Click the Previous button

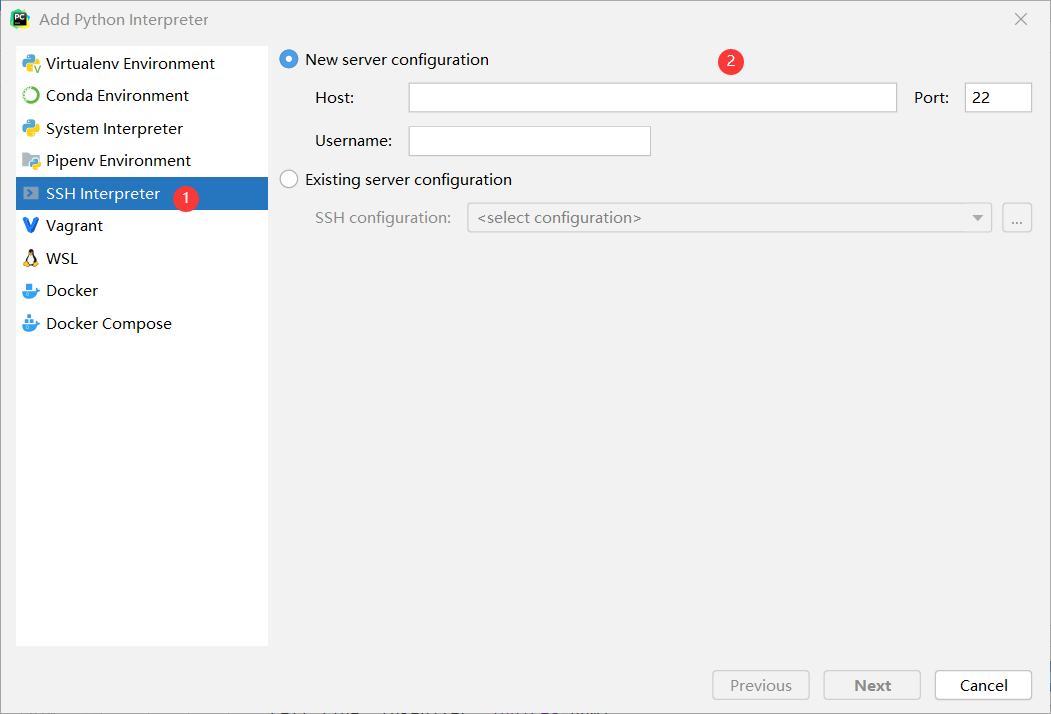pyautogui.click(x=761, y=685)
